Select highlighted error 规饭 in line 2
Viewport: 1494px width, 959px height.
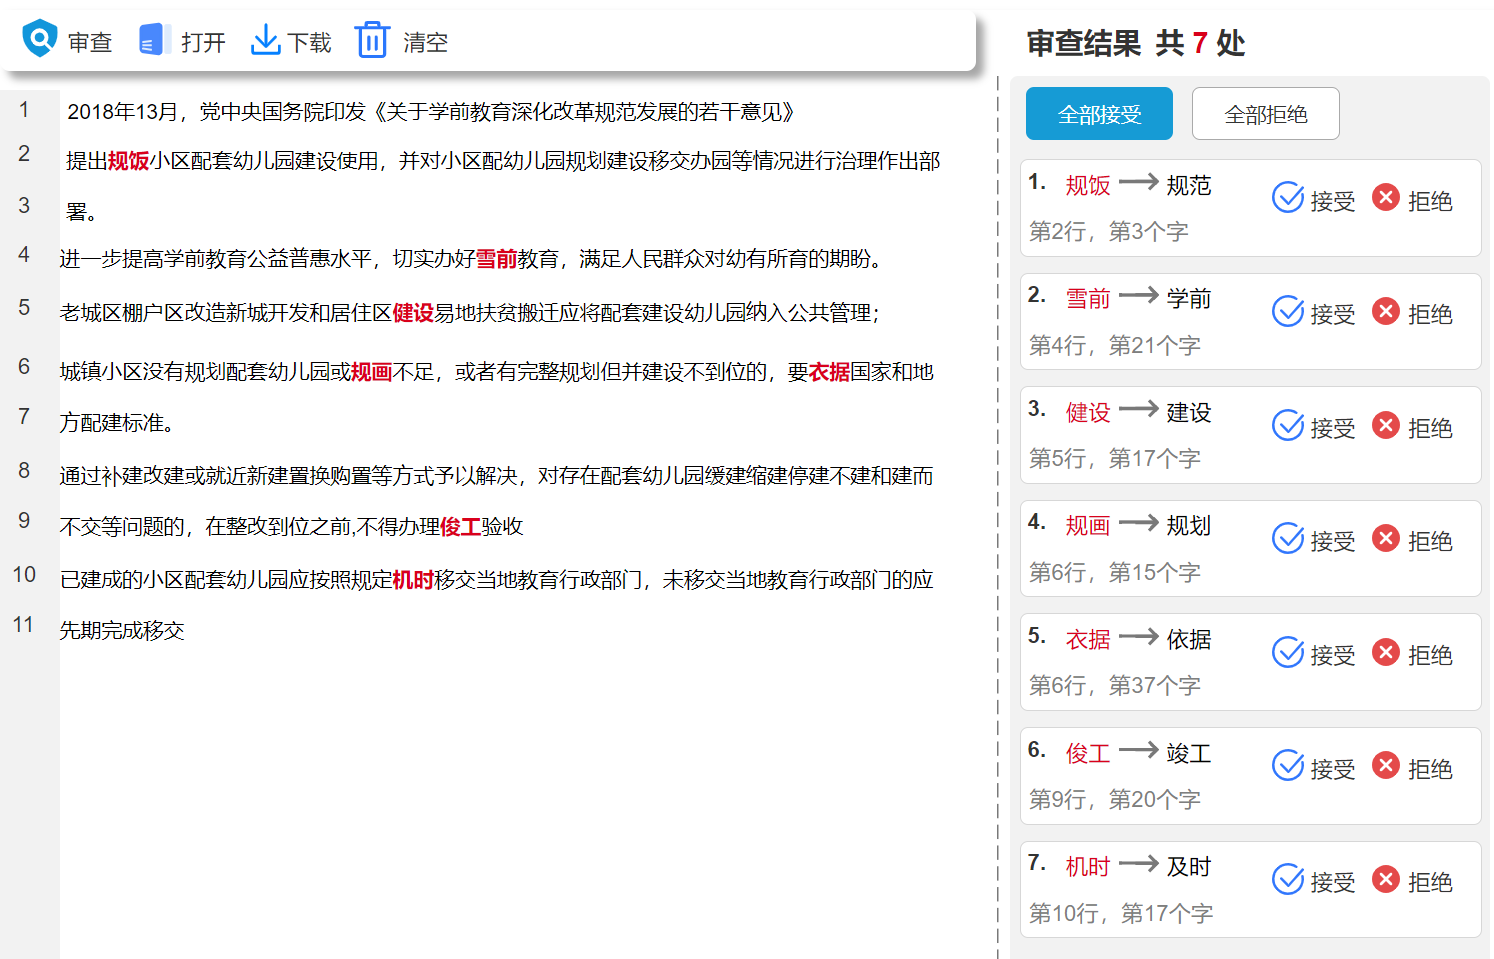click(128, 161)
